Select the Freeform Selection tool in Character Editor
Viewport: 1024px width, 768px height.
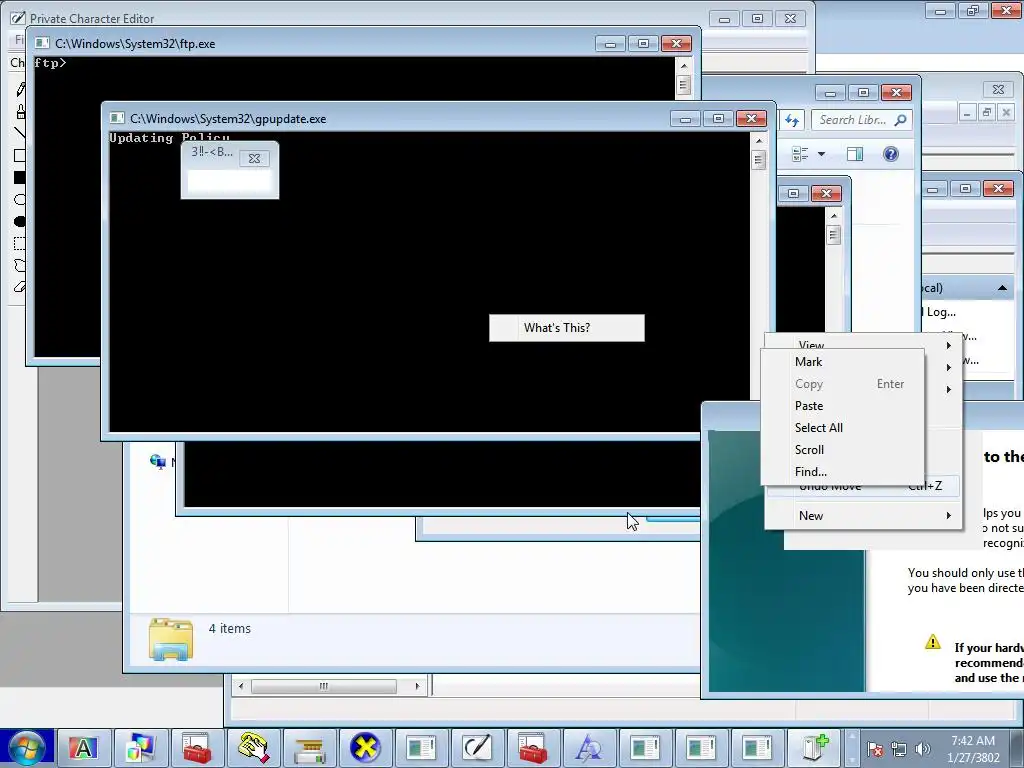20,265
